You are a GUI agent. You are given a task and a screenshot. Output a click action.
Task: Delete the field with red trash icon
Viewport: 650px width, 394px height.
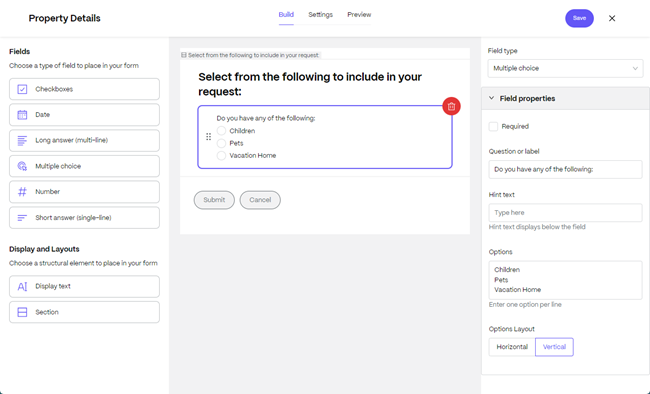point(451,106)
